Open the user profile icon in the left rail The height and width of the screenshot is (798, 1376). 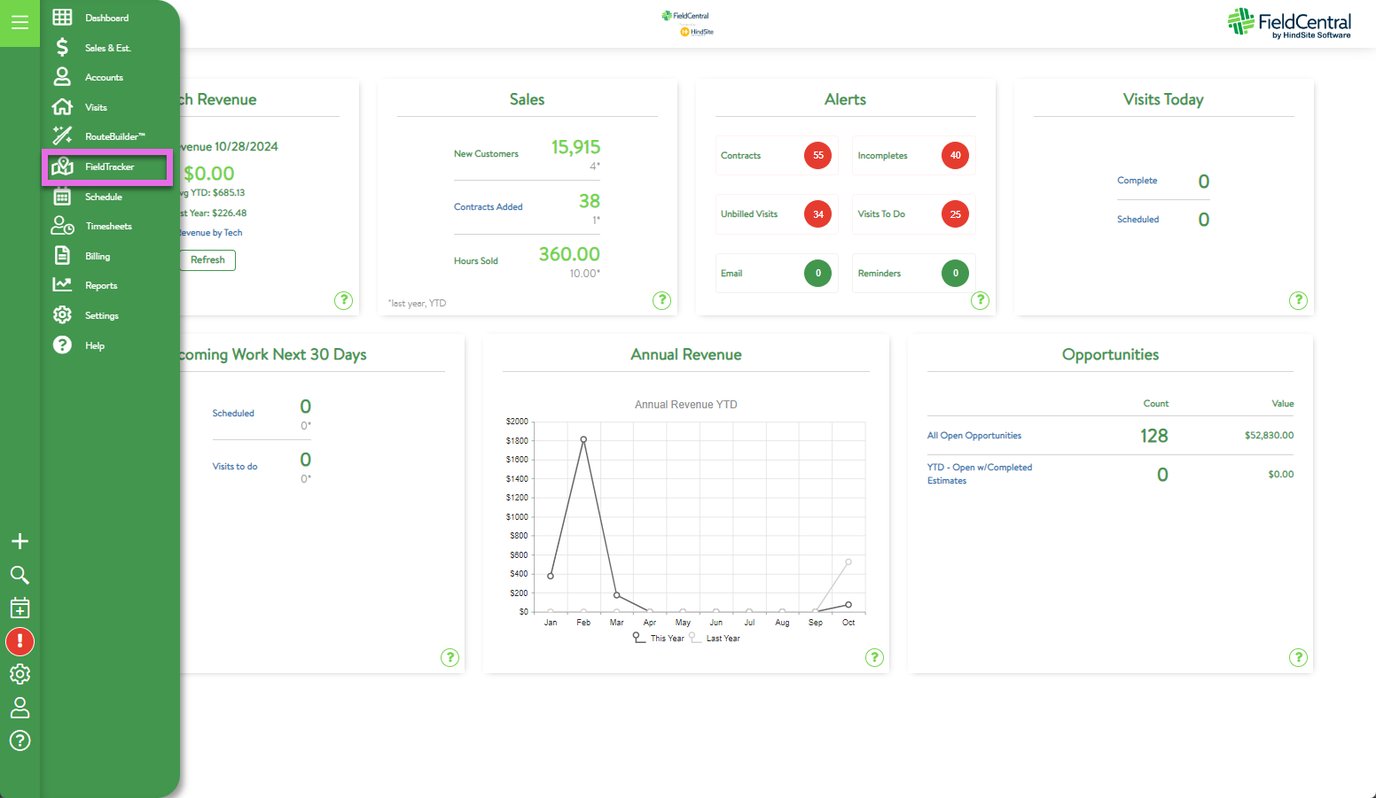pyautogui.click(x=20, y=707)
